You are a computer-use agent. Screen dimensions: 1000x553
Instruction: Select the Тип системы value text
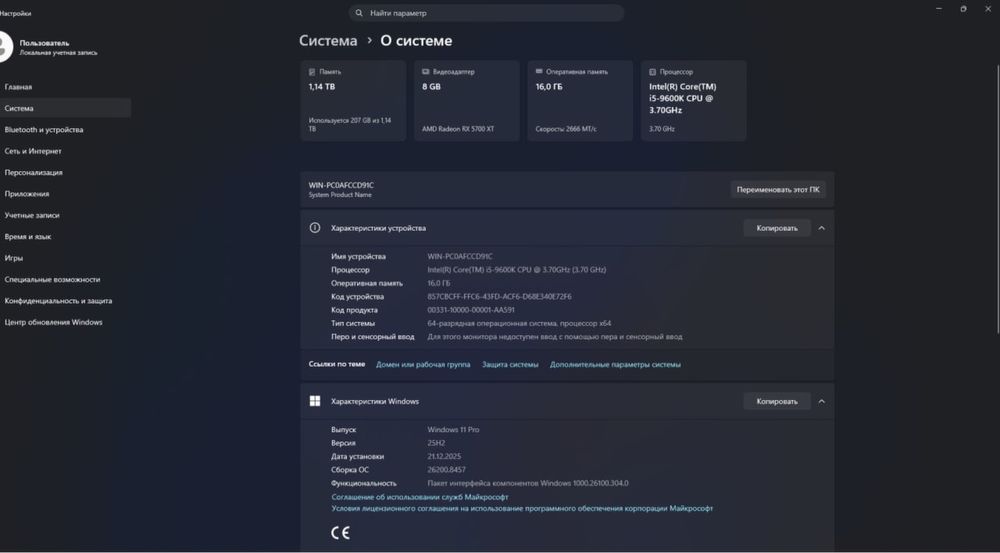(x=519, y=323)
